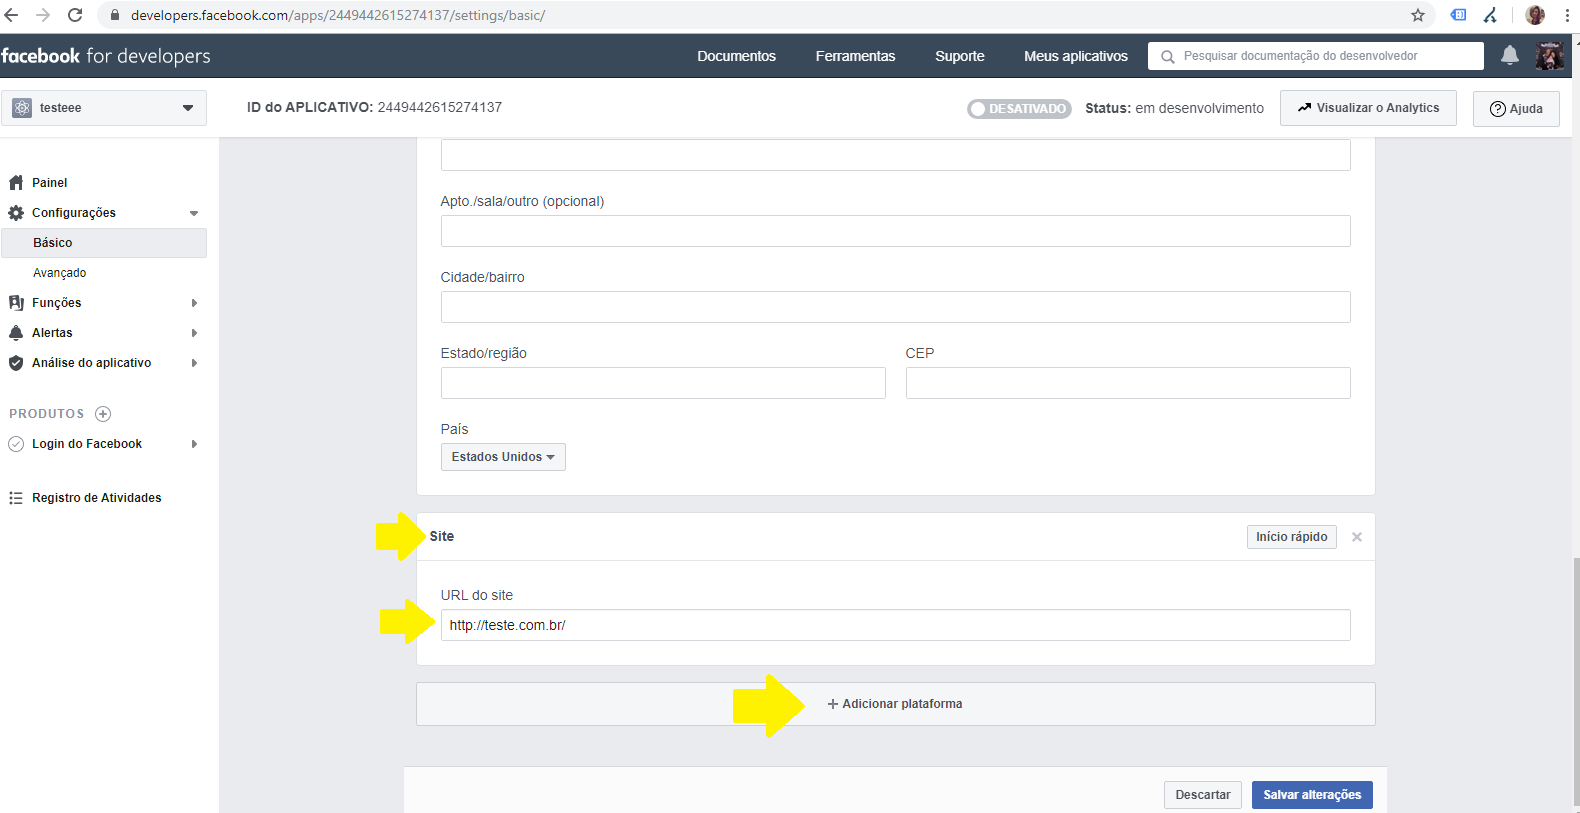Click the browser back arrow
Image resolution: width=1580 pixels, height=813 pixels.
(12, 15)
